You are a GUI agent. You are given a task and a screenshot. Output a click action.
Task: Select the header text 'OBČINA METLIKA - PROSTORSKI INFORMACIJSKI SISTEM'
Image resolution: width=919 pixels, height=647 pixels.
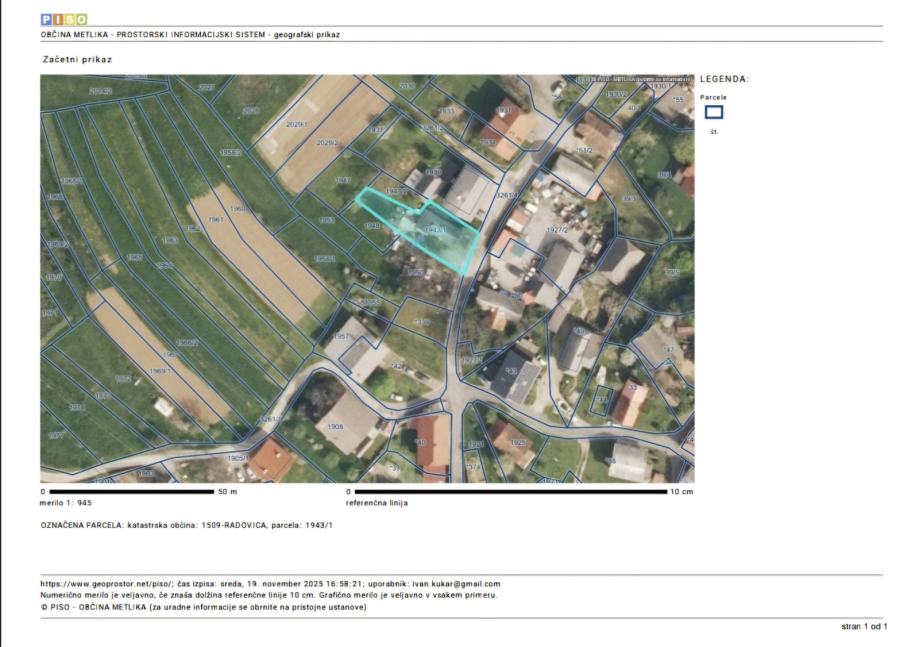tap(152, 35)
